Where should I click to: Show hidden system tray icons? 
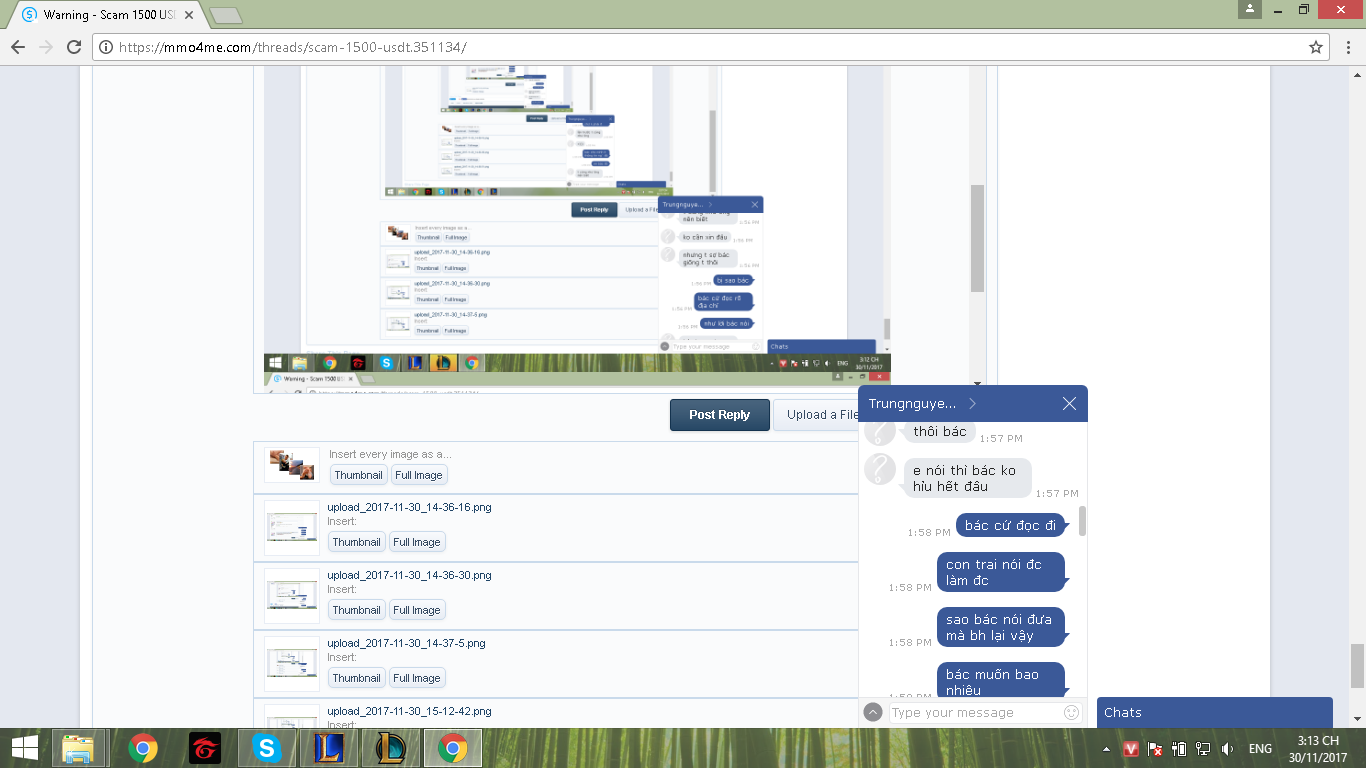(x=1106, y=749)
